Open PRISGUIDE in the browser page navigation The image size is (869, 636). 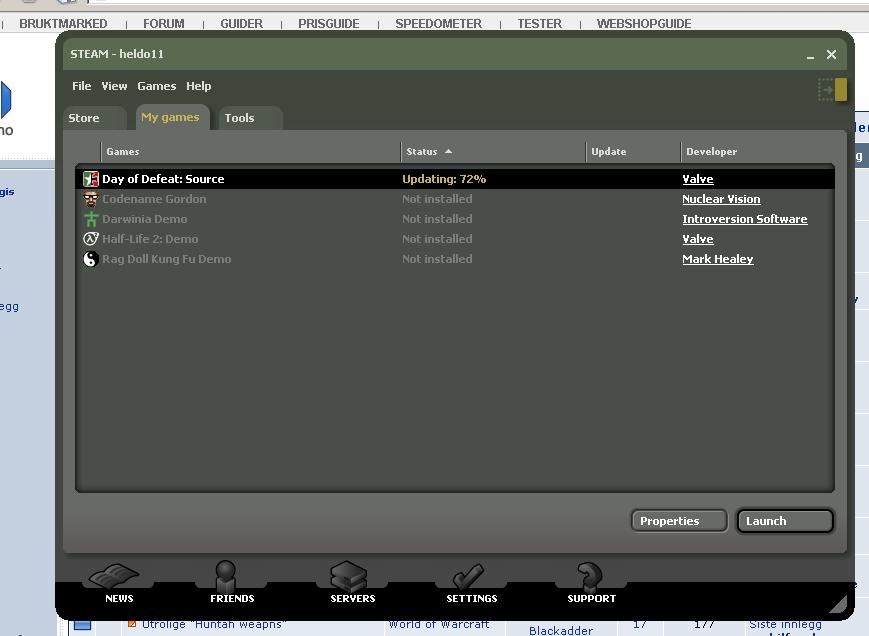[x=329, y=24]
